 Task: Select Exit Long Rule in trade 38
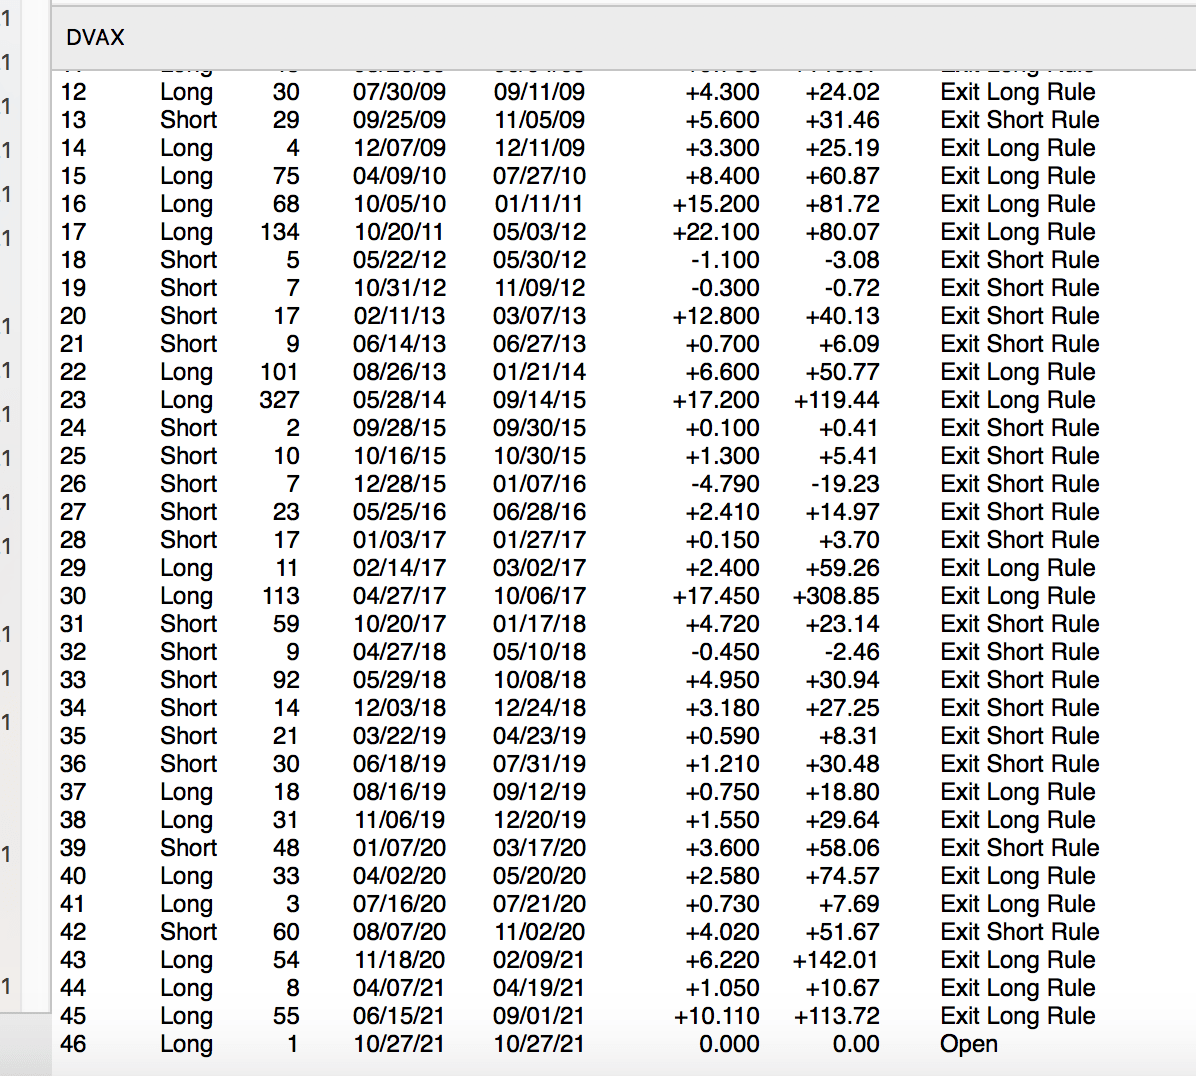click(x=1018, y=821)
